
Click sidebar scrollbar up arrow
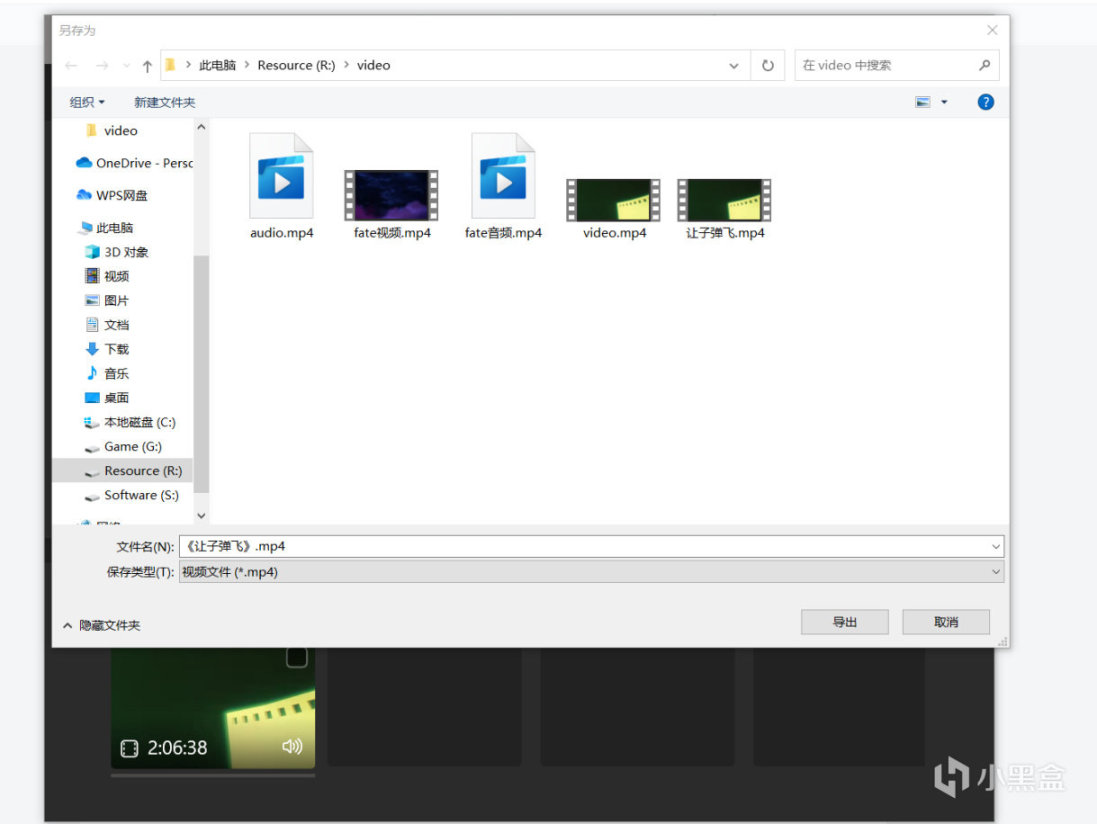click(201, 127)
